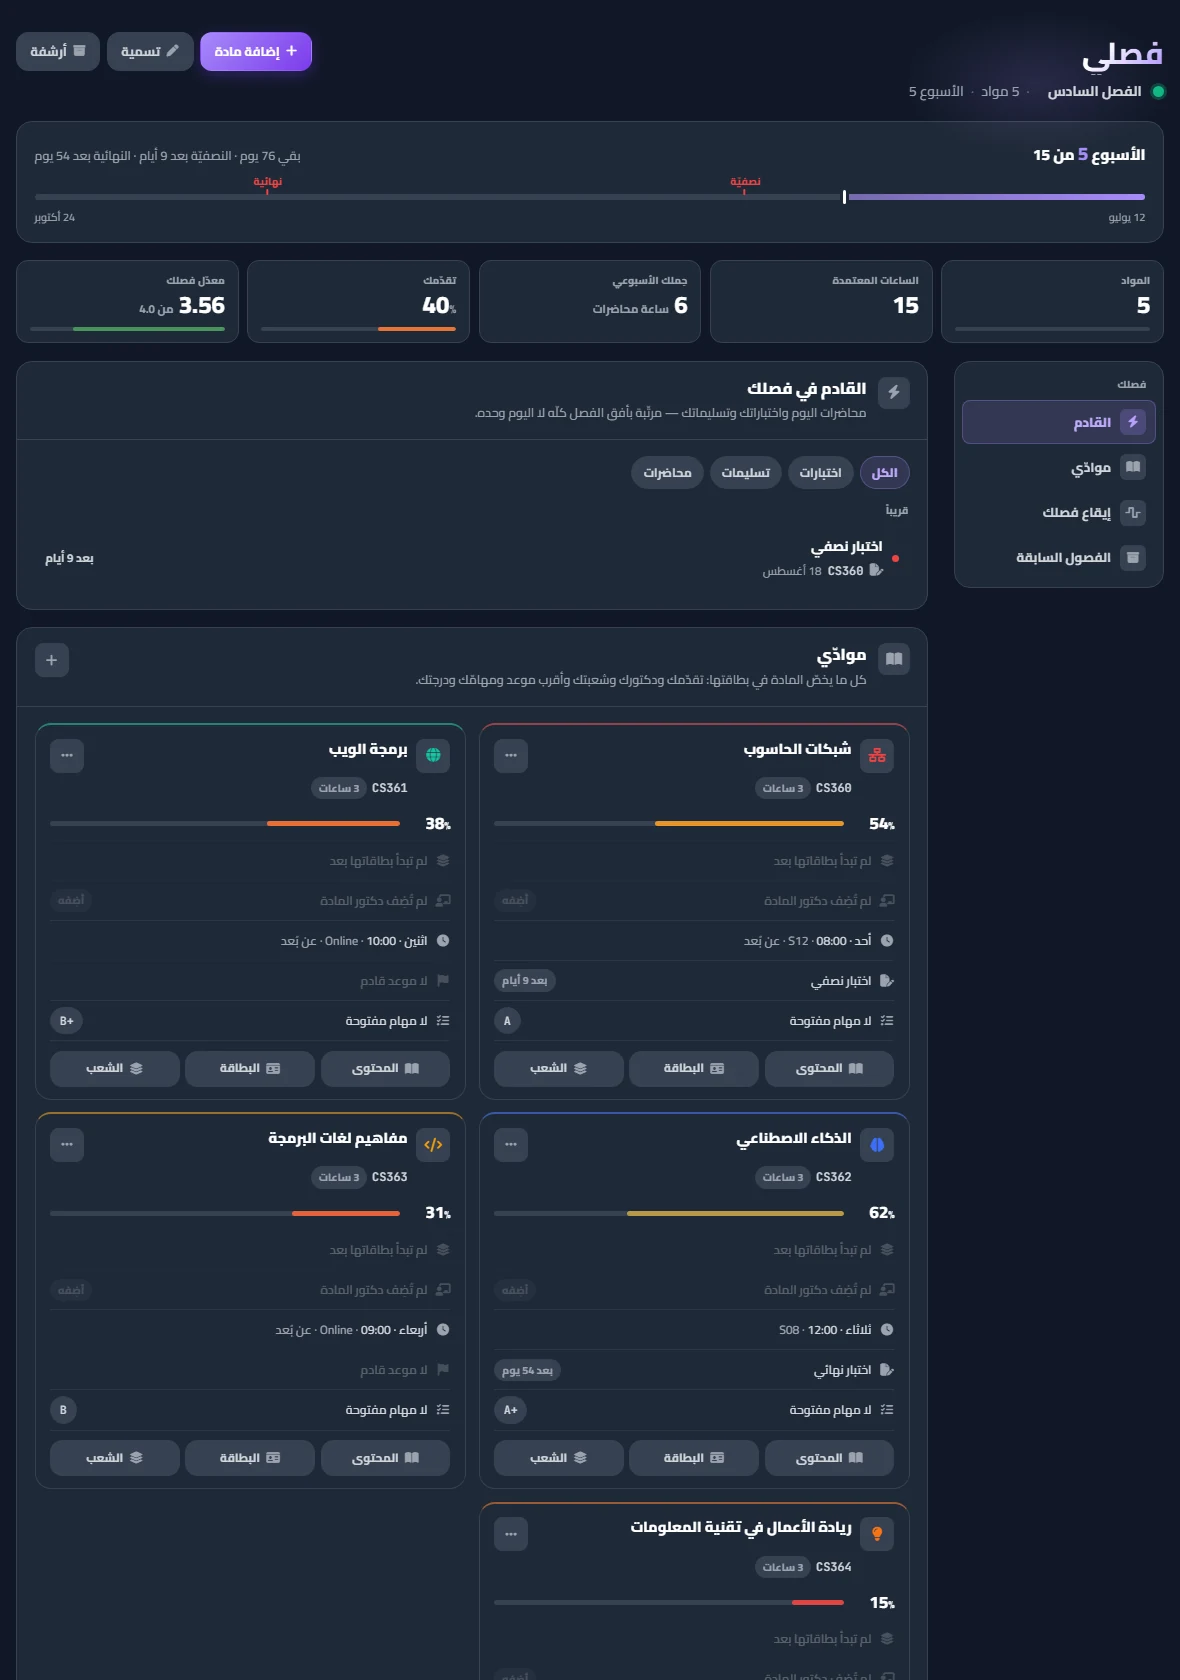Click the code icon of مفاهيم لغات البرمجة
Screen dimensions: 1180x1680
(433, 1145)
